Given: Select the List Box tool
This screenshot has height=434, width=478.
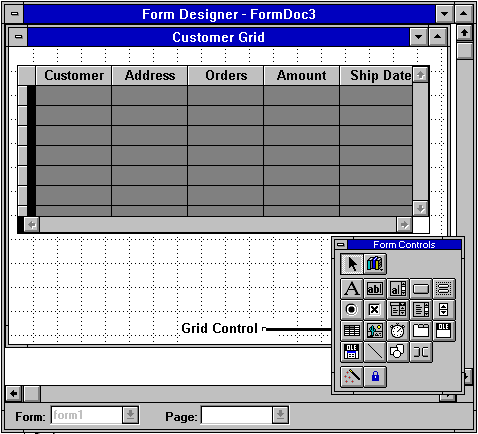Looking at the screenshot, I should 421,310.
